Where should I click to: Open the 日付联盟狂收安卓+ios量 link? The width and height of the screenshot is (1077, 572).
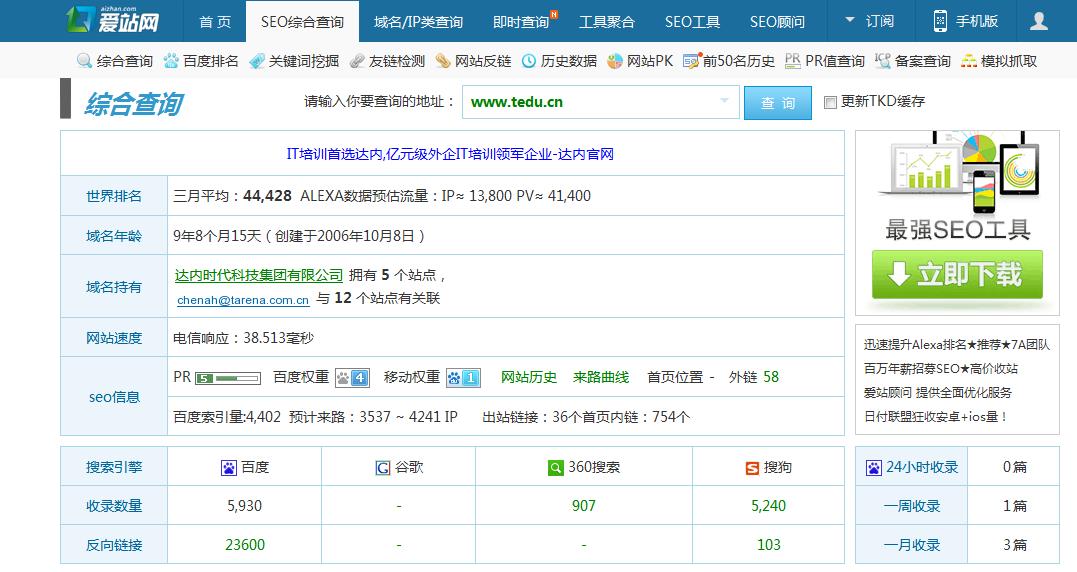[936, 417]
